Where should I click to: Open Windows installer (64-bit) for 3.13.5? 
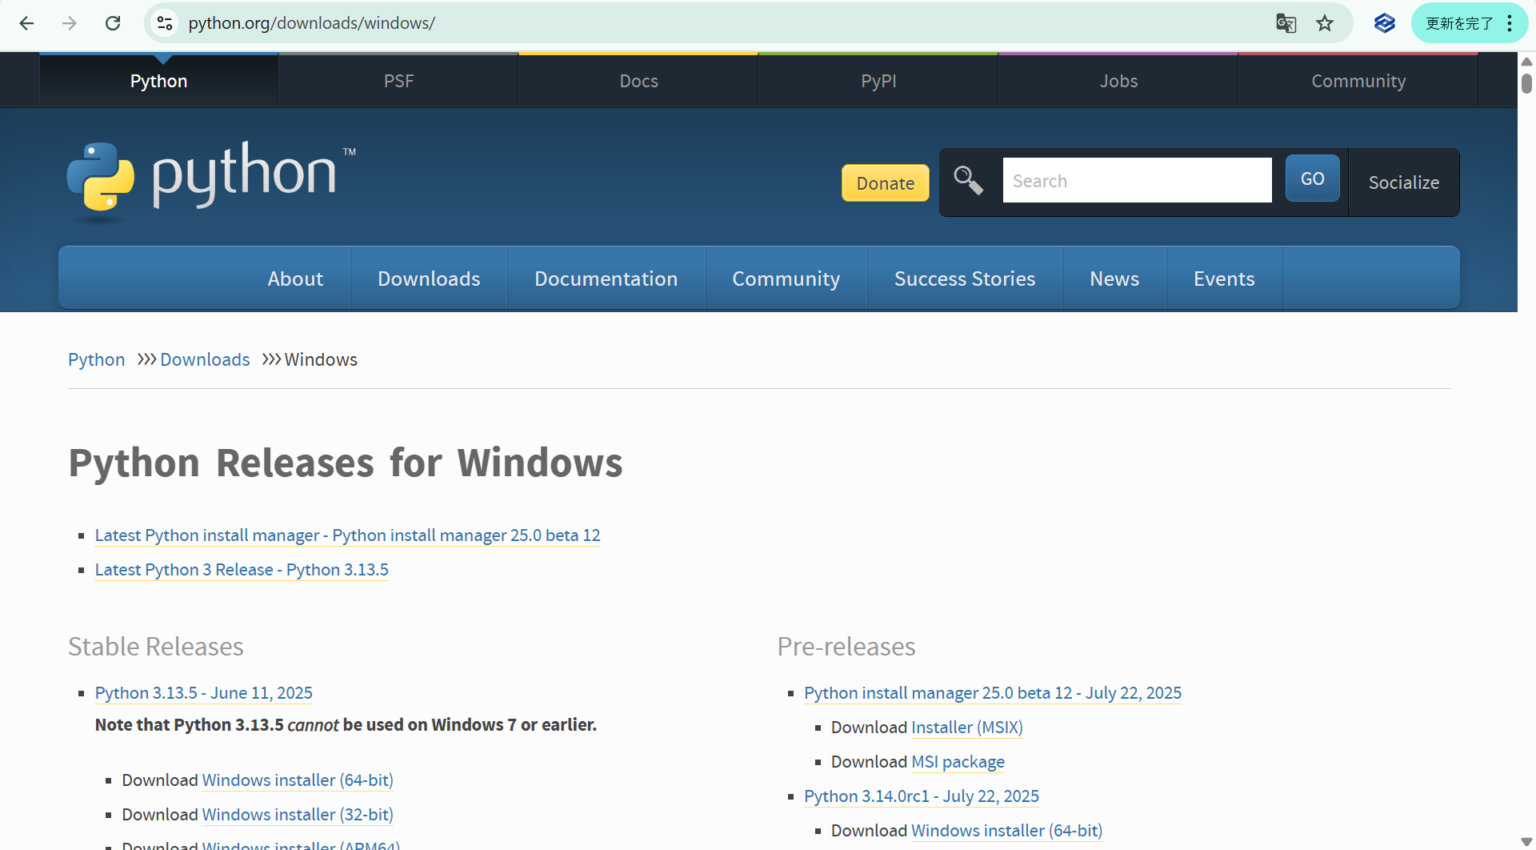pyautogui.click(x=297, y=780)
